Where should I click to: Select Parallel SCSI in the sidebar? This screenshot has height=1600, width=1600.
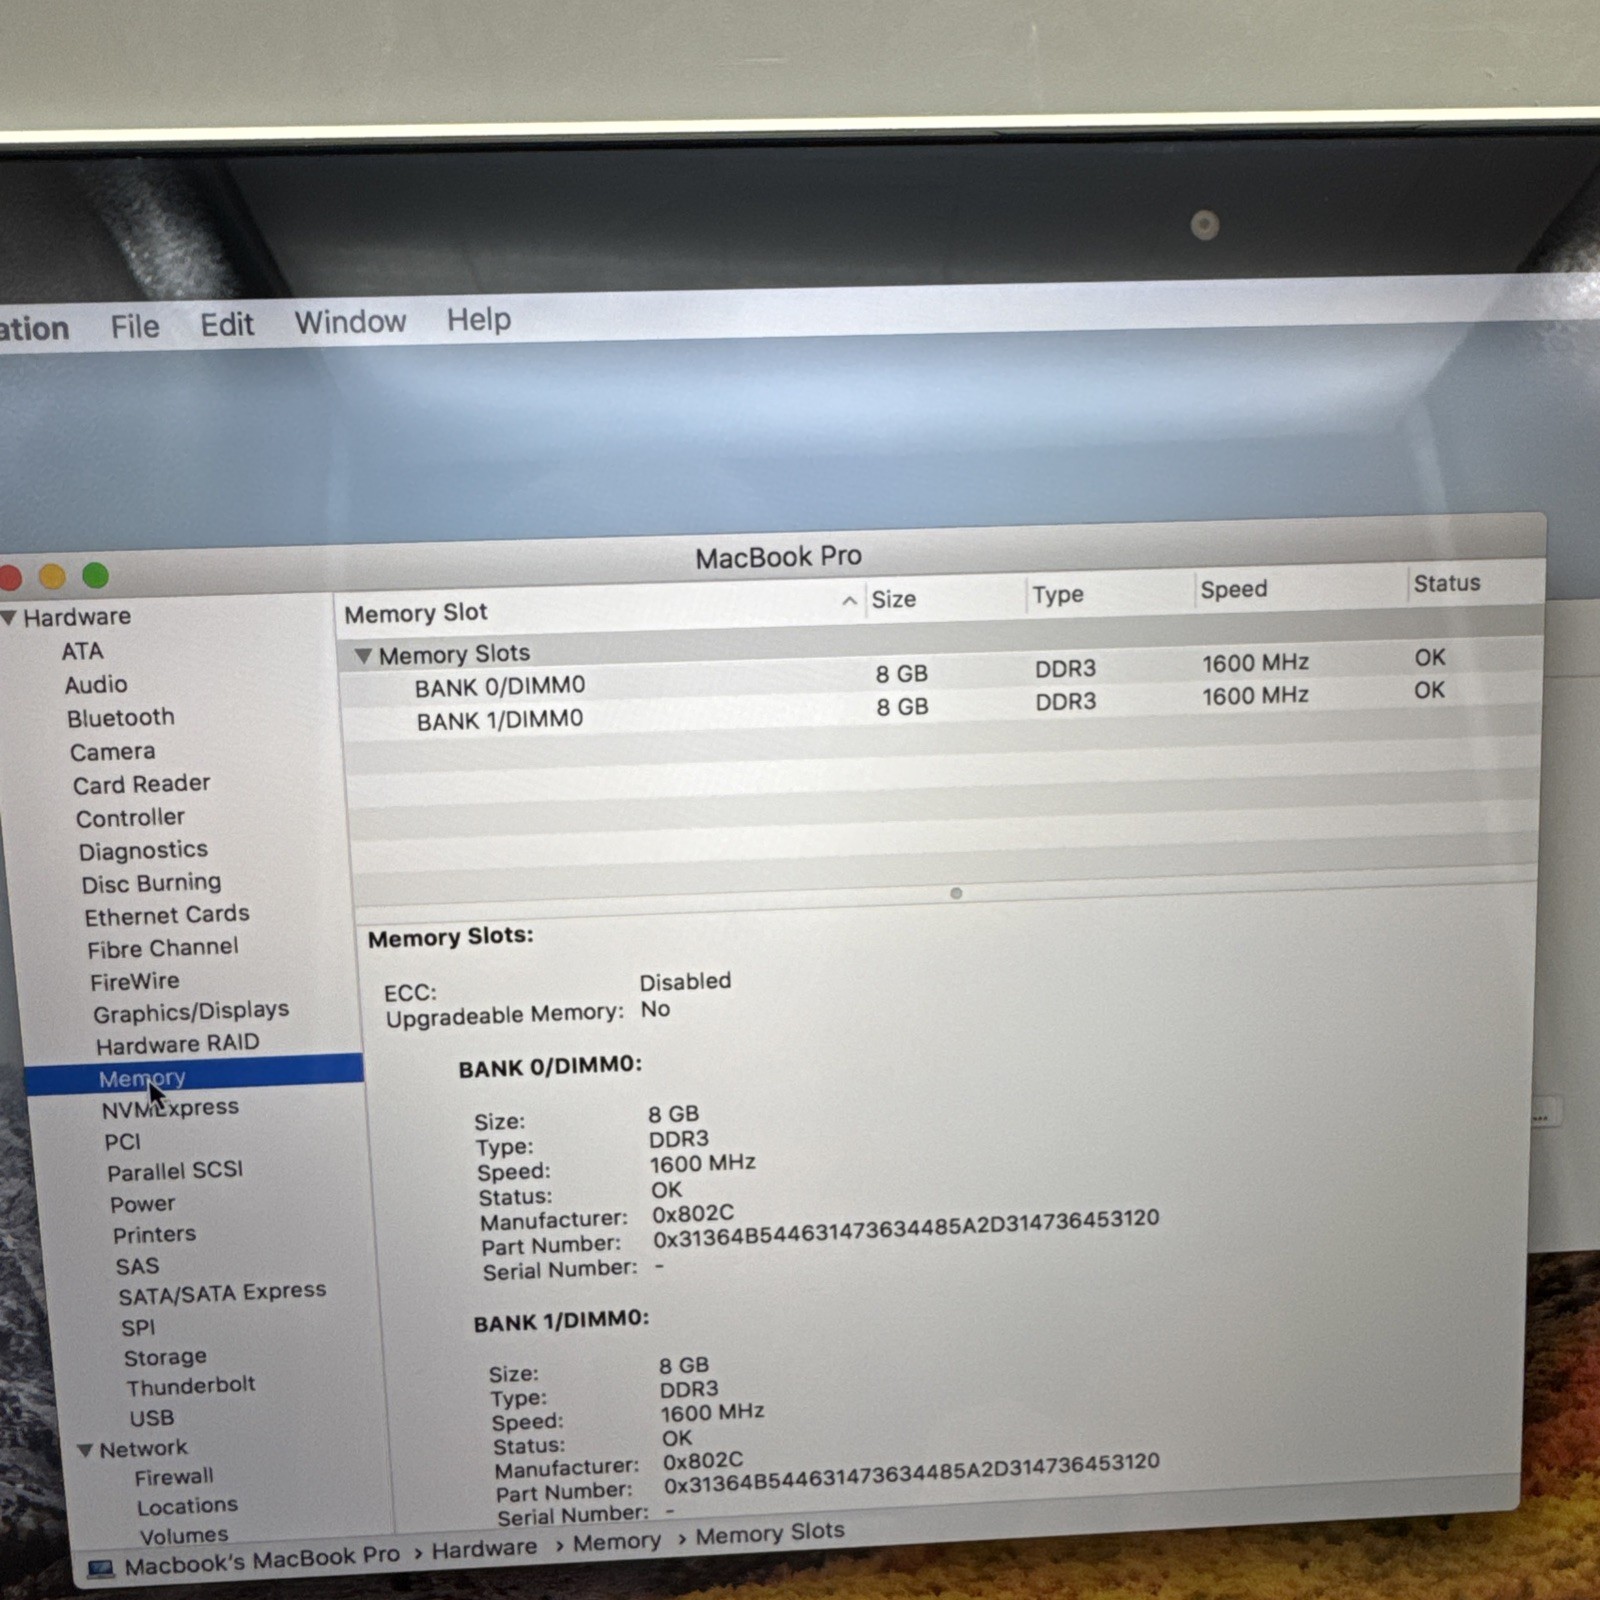[x=175, y=1172]
